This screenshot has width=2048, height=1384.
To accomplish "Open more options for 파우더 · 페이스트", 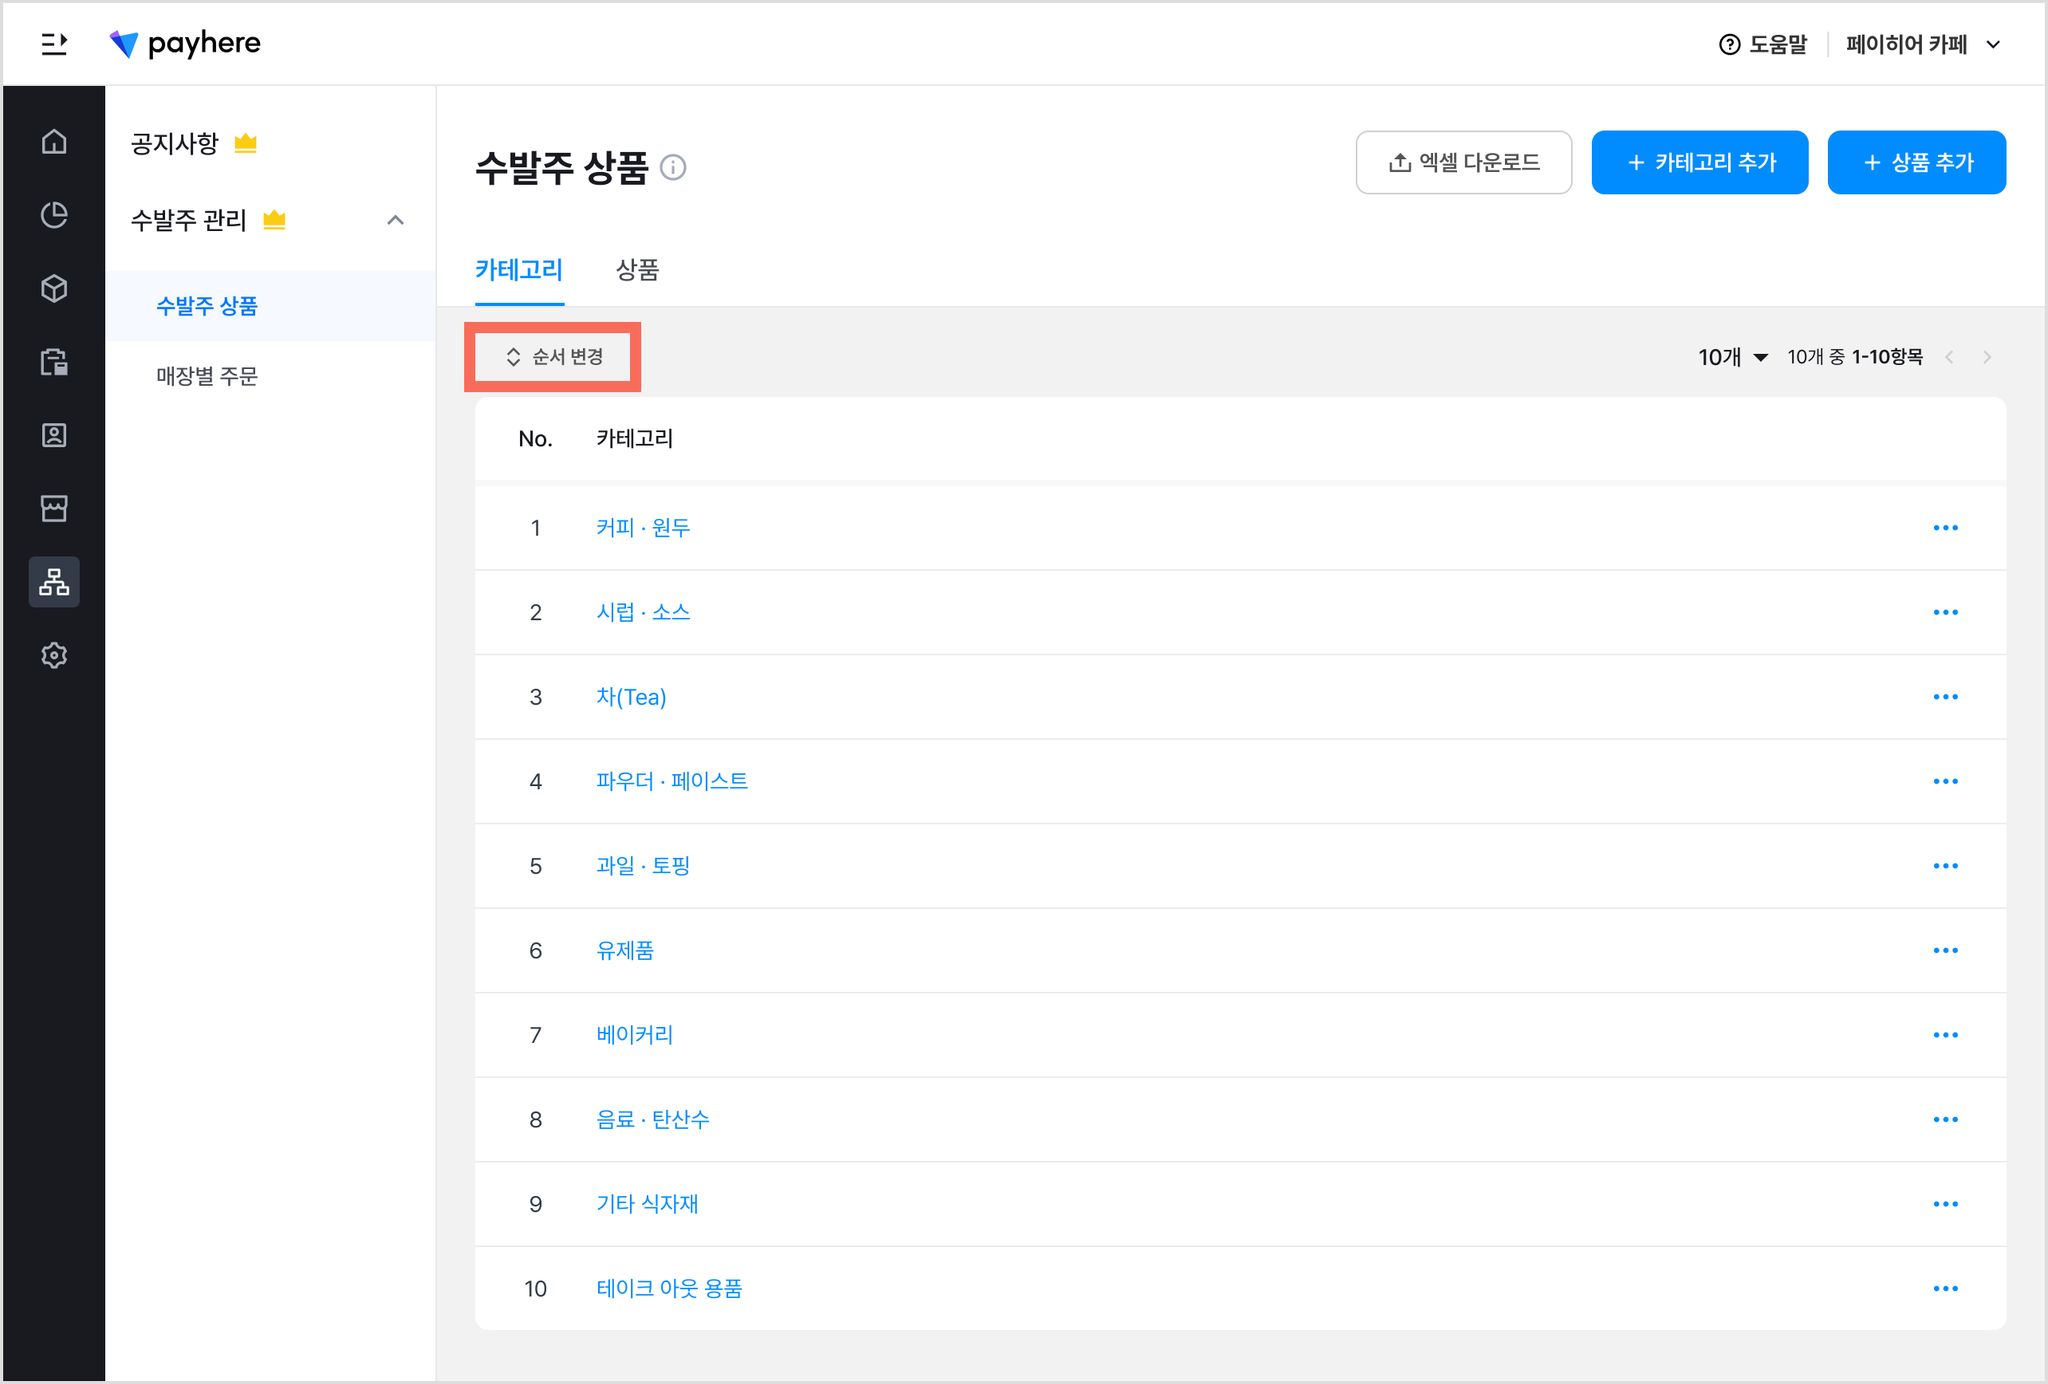I will [1945, 781].
